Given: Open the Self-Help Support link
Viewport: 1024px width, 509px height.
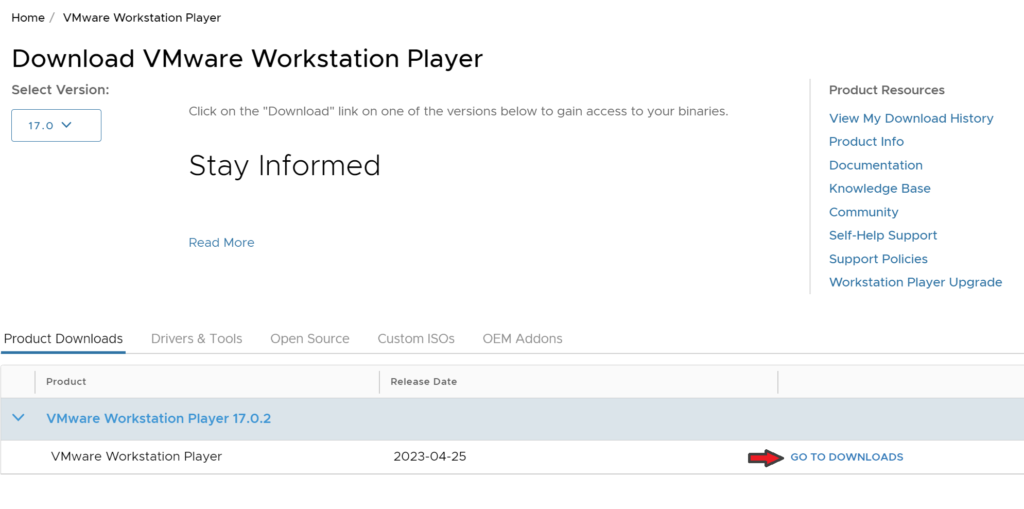Looking at the screenshot, I should tap(883, 235).
